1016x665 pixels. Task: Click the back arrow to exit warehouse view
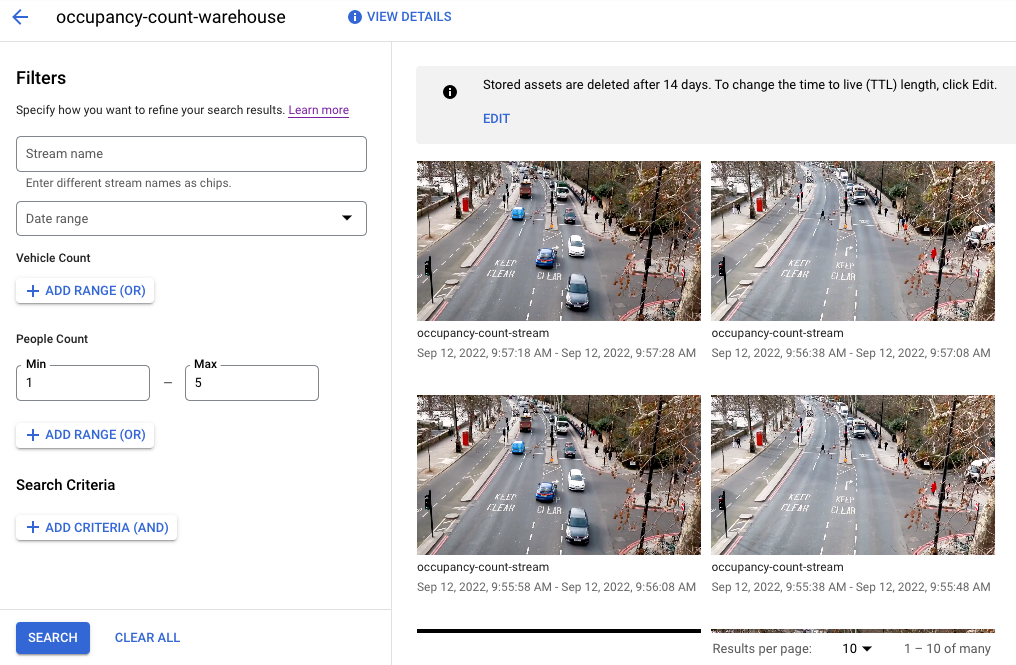pos(20,17)
